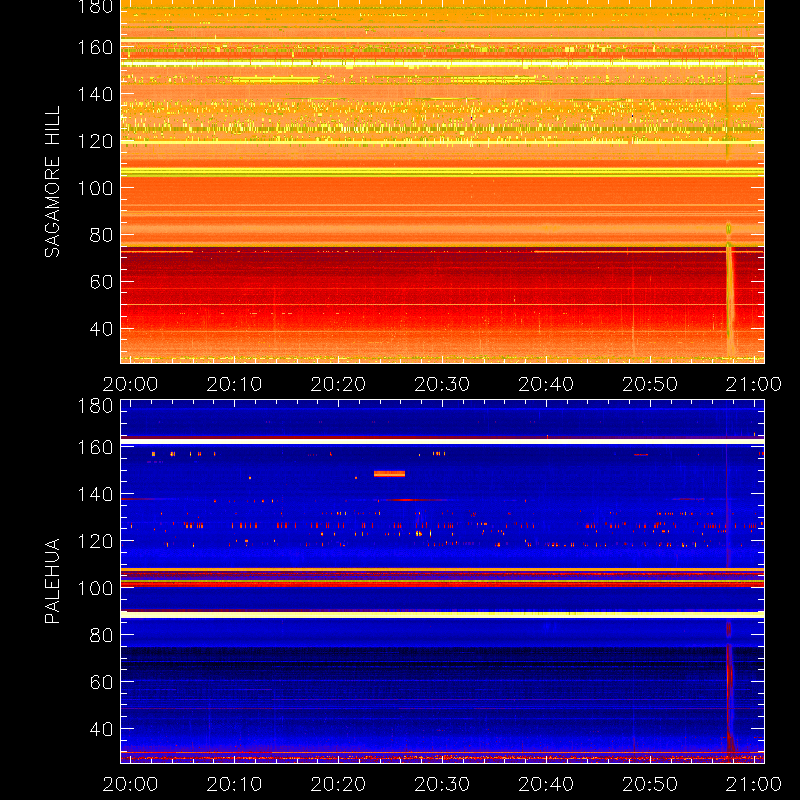This screenshot has height=800, width=800.
Task: Select the 80 tick label on Sagamore Hill axis
Action: (x=101, y=235)
